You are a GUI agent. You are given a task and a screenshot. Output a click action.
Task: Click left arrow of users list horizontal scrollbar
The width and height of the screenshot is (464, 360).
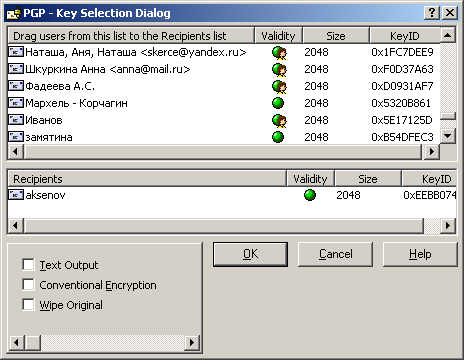tap(15, 152)
